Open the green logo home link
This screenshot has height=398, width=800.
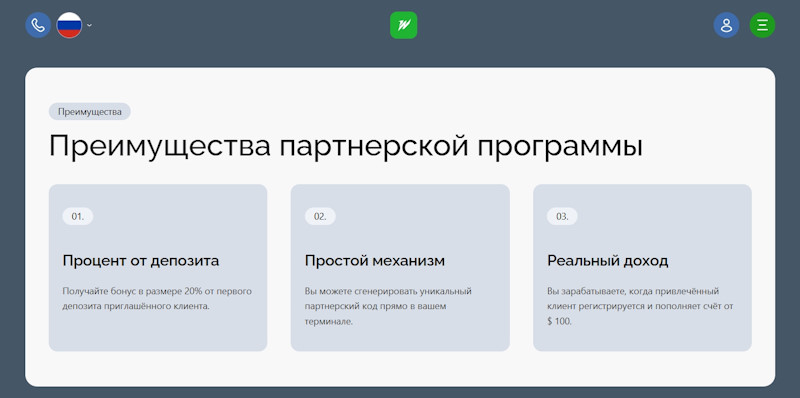[404, 25]
